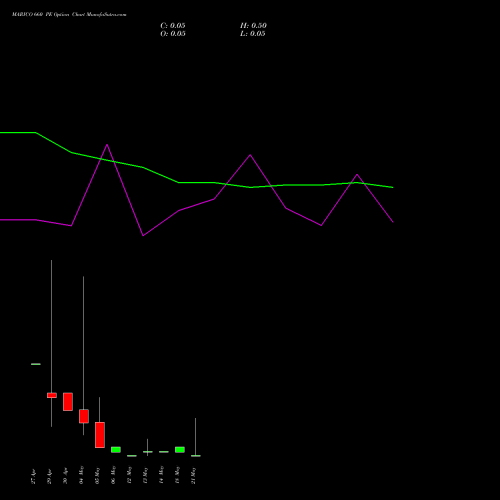Select the 29 Apr date label
This screenshot has width=500, height=500.
tap(49, 476)
